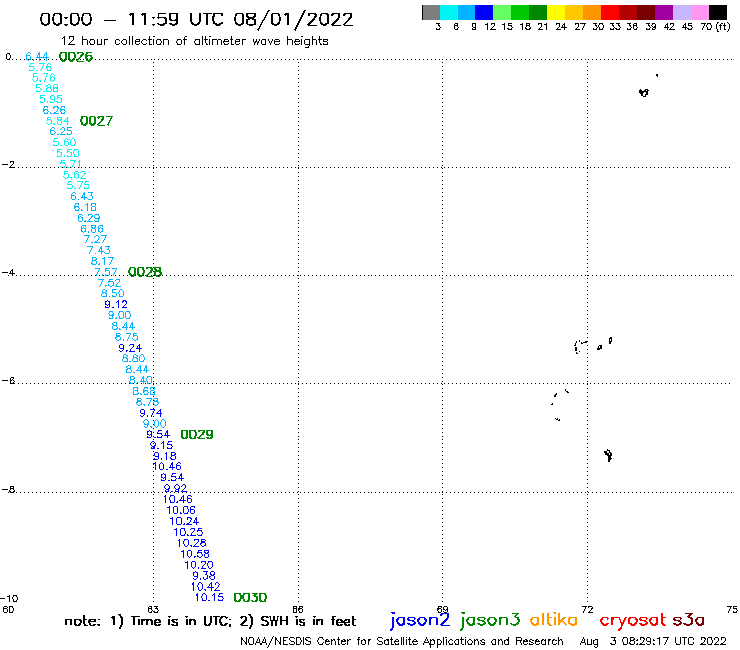Pick the orange swatch in the color scale

tap(592, 12)
